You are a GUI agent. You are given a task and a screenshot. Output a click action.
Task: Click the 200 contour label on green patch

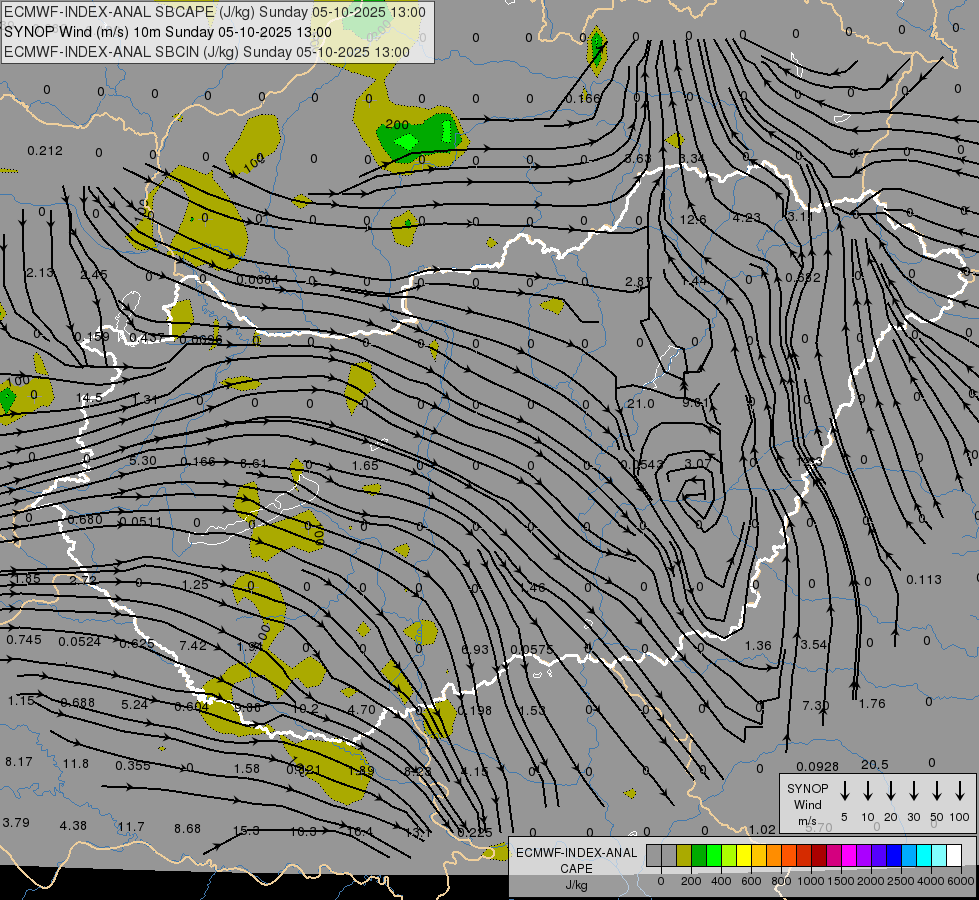[397, 124]
